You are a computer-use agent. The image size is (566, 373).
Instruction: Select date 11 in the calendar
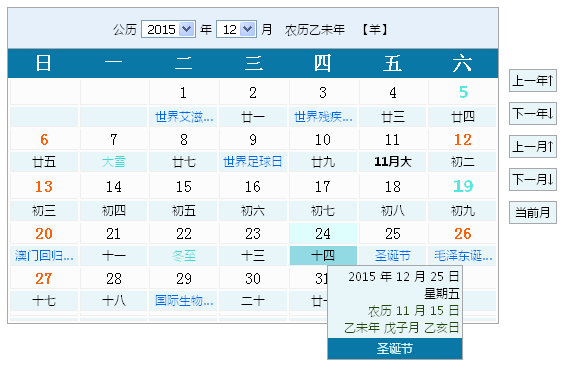coord(393,140)
